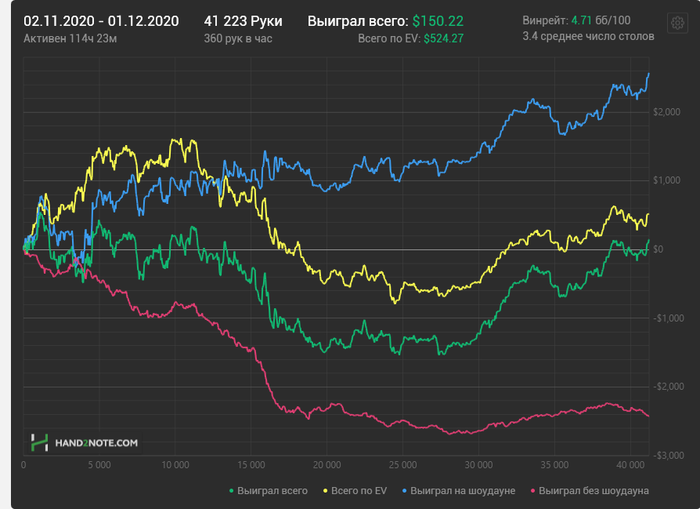Click the green dot legend marker
700x509 pixels.
pos(231,491)
